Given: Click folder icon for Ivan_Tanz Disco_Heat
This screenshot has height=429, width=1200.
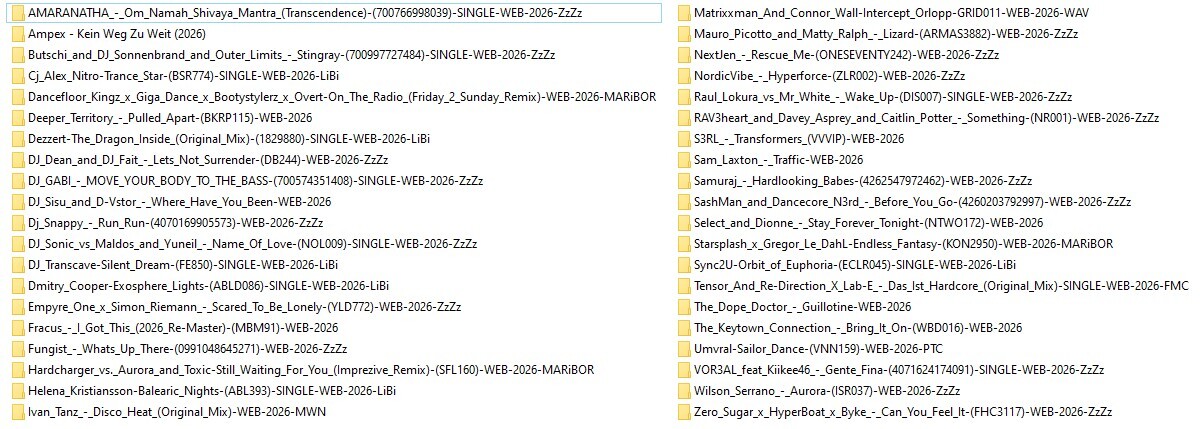Looking at the screenshot, I should [x=18, y=412].
